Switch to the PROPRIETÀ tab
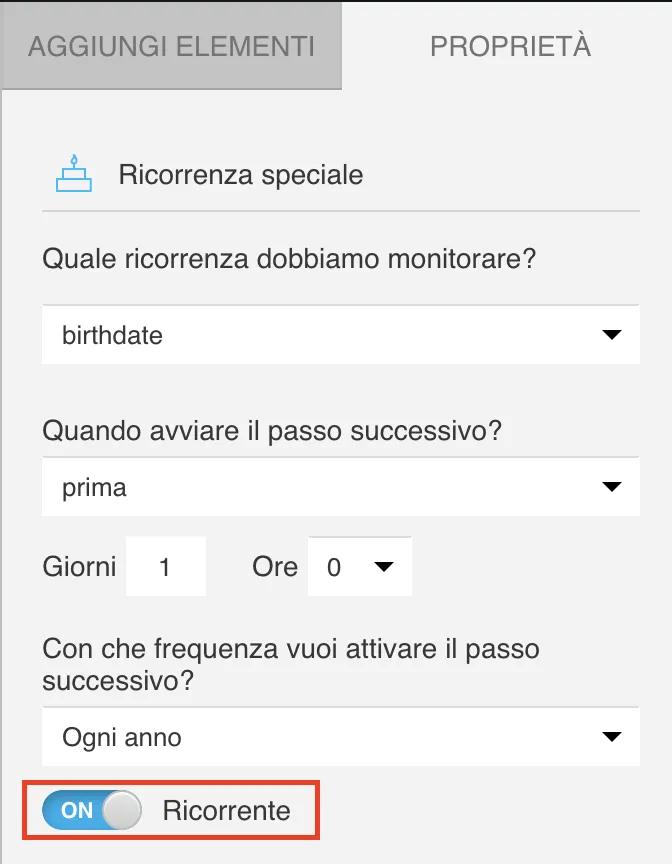 pos(511,46)
